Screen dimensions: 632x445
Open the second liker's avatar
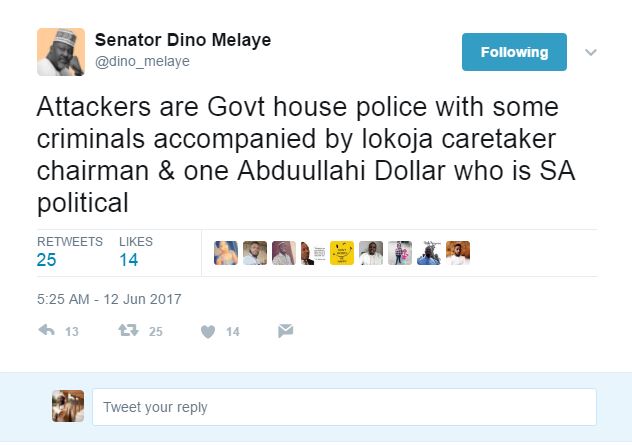255,253
